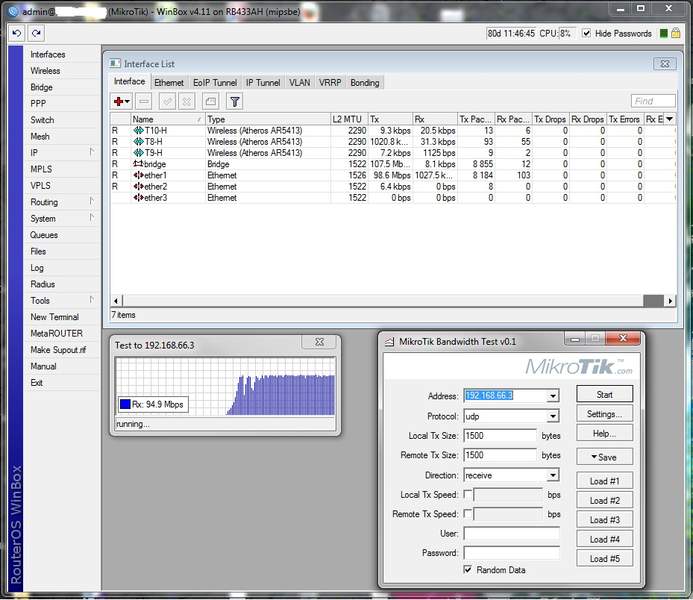Click the ether3 ethernet icon

[138, 197]
